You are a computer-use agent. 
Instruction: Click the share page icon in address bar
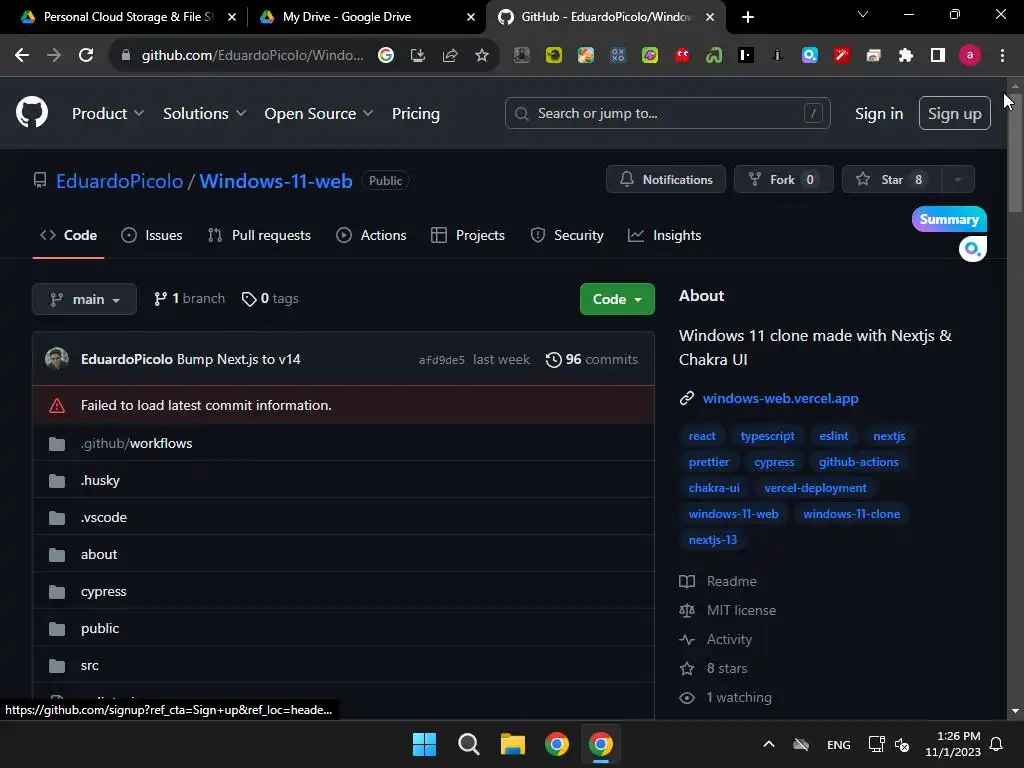pyautogui.click(x=450, y=56)
